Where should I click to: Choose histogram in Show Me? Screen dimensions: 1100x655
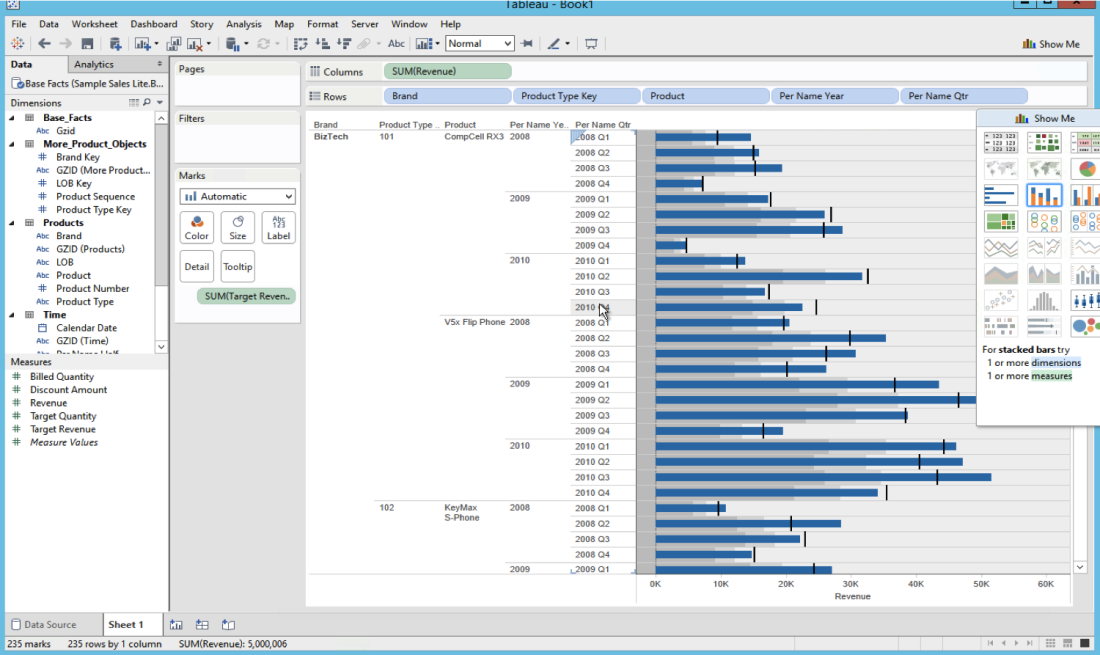point(1044,301)
